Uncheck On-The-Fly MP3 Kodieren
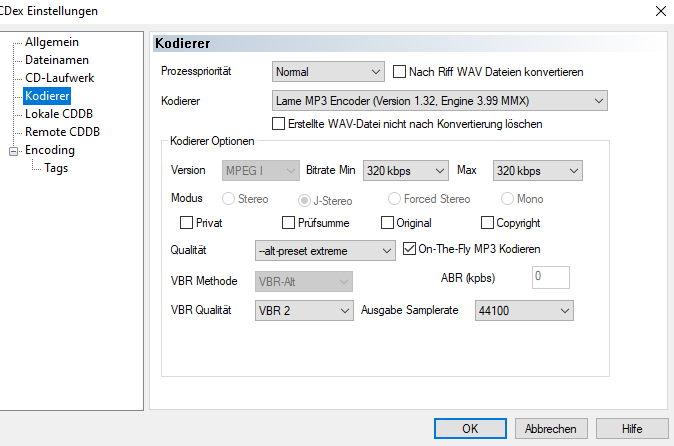The image size is (674, 446). coord(409,248)
